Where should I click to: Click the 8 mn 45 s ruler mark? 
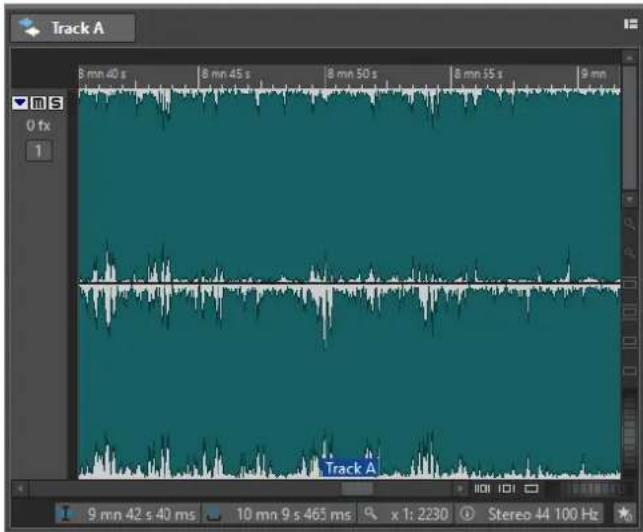pos(226,74)
